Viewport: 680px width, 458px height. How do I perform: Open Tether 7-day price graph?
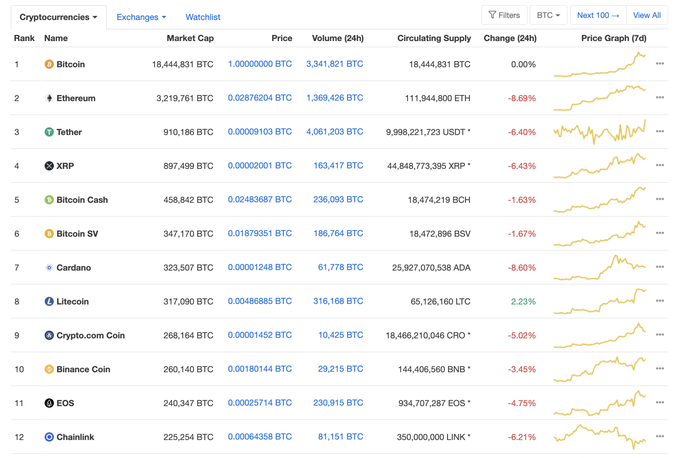pyautogui.click(x=600, y=132)
